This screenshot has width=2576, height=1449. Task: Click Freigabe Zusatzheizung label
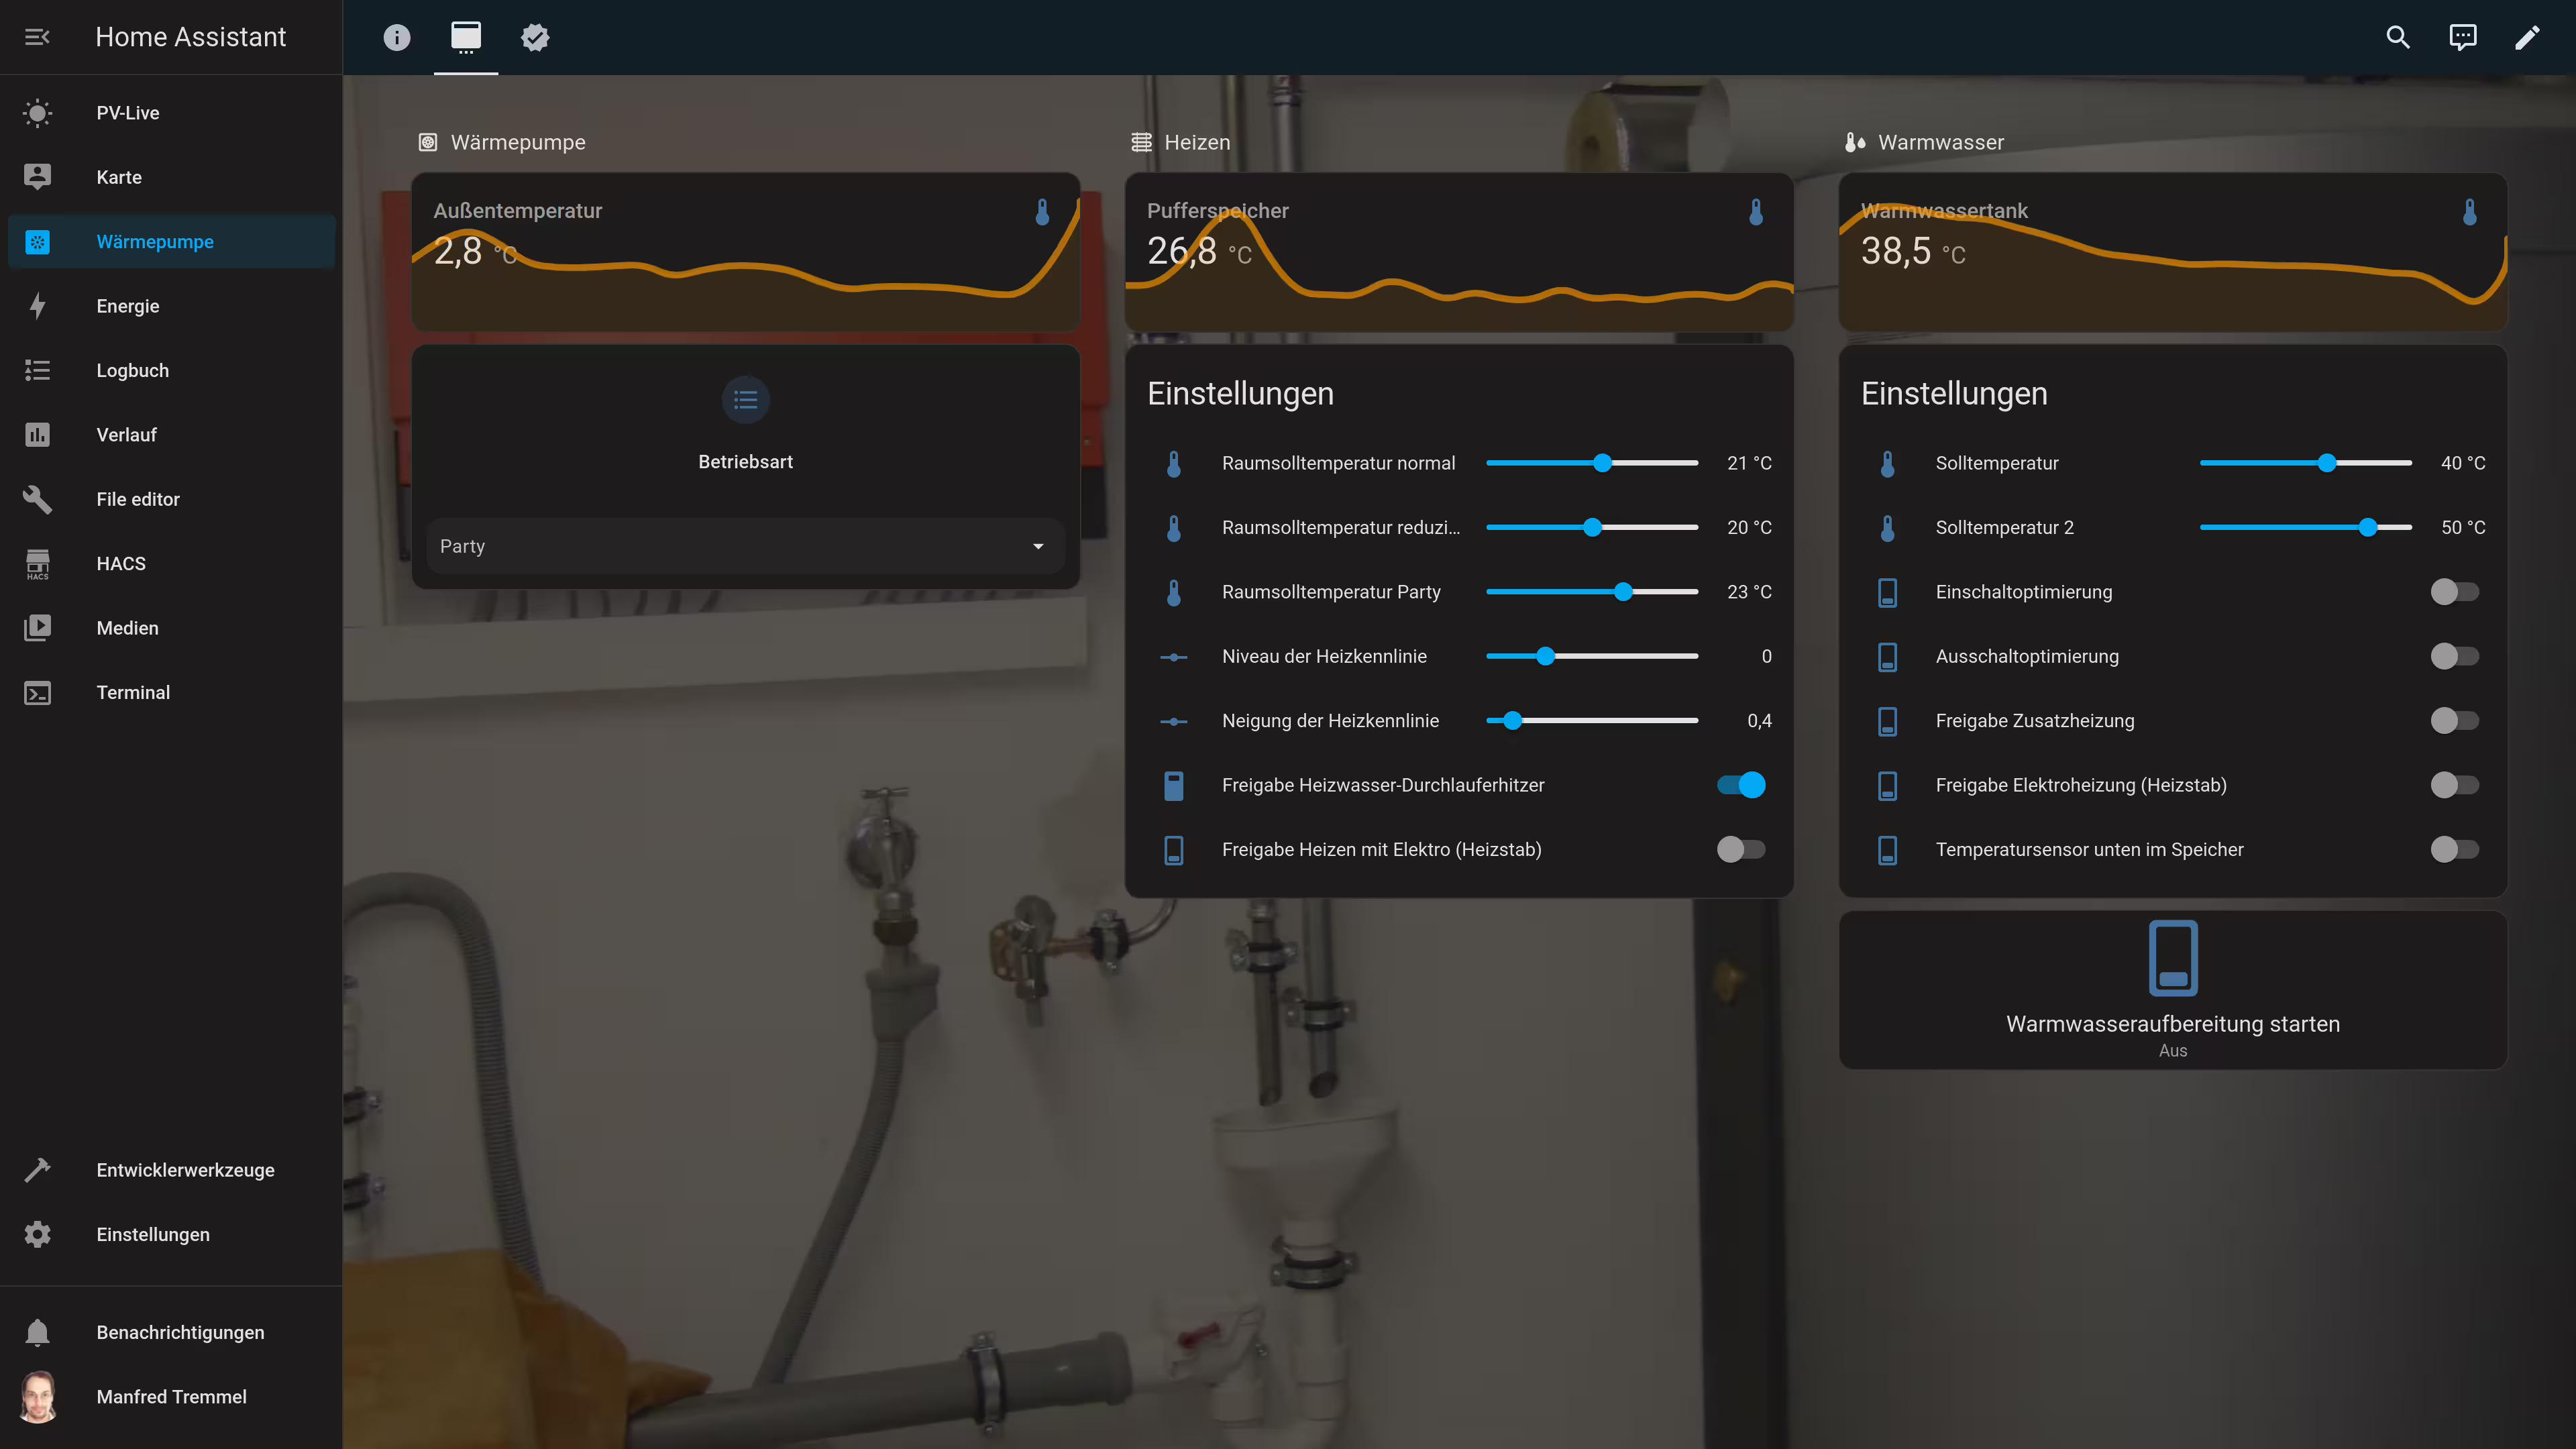click(x=2034, y=721)
